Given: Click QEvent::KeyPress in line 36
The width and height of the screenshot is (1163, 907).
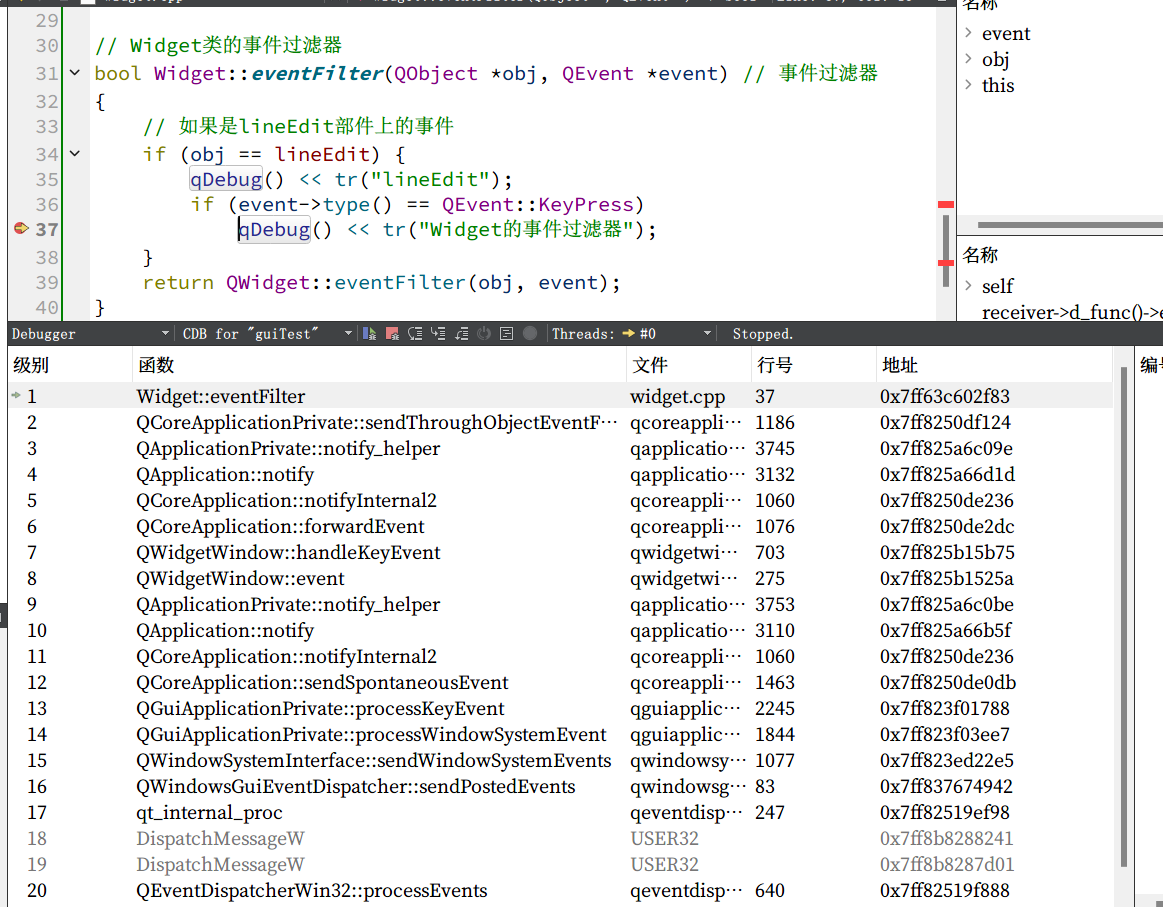Looking at the screenshot, I should click(537, 205).
